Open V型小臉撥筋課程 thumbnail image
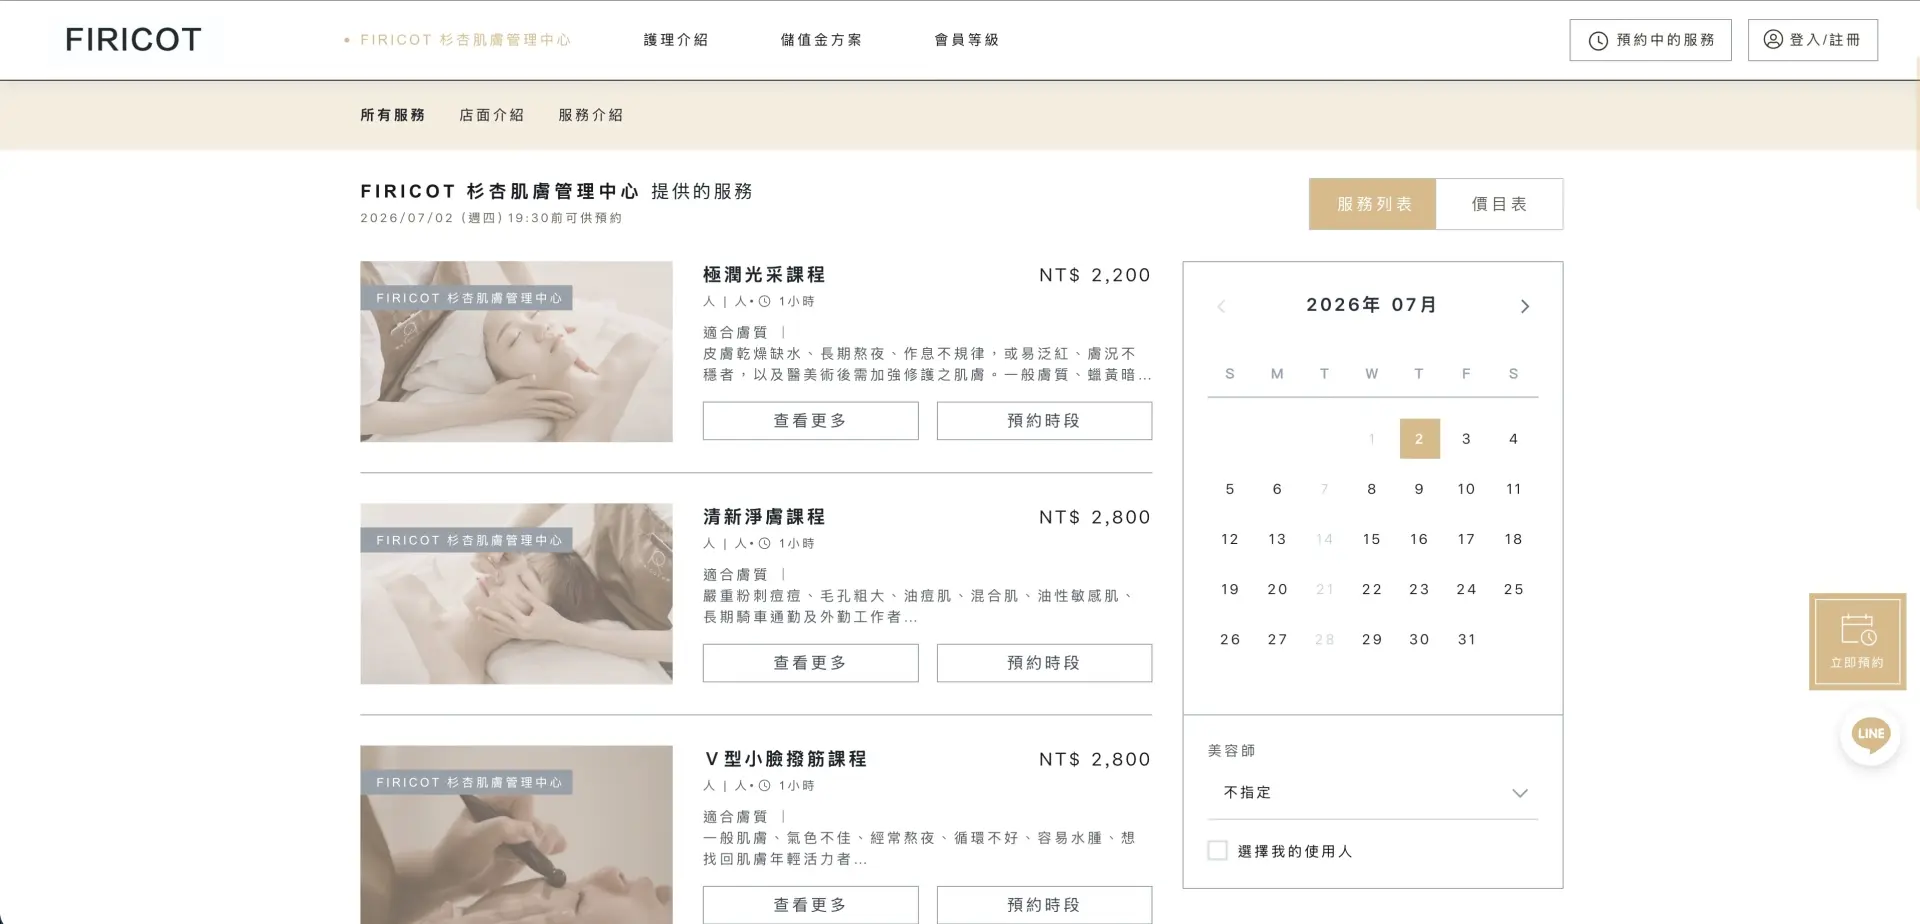This screenshot has width=1920, height=924. pos(516,835)
